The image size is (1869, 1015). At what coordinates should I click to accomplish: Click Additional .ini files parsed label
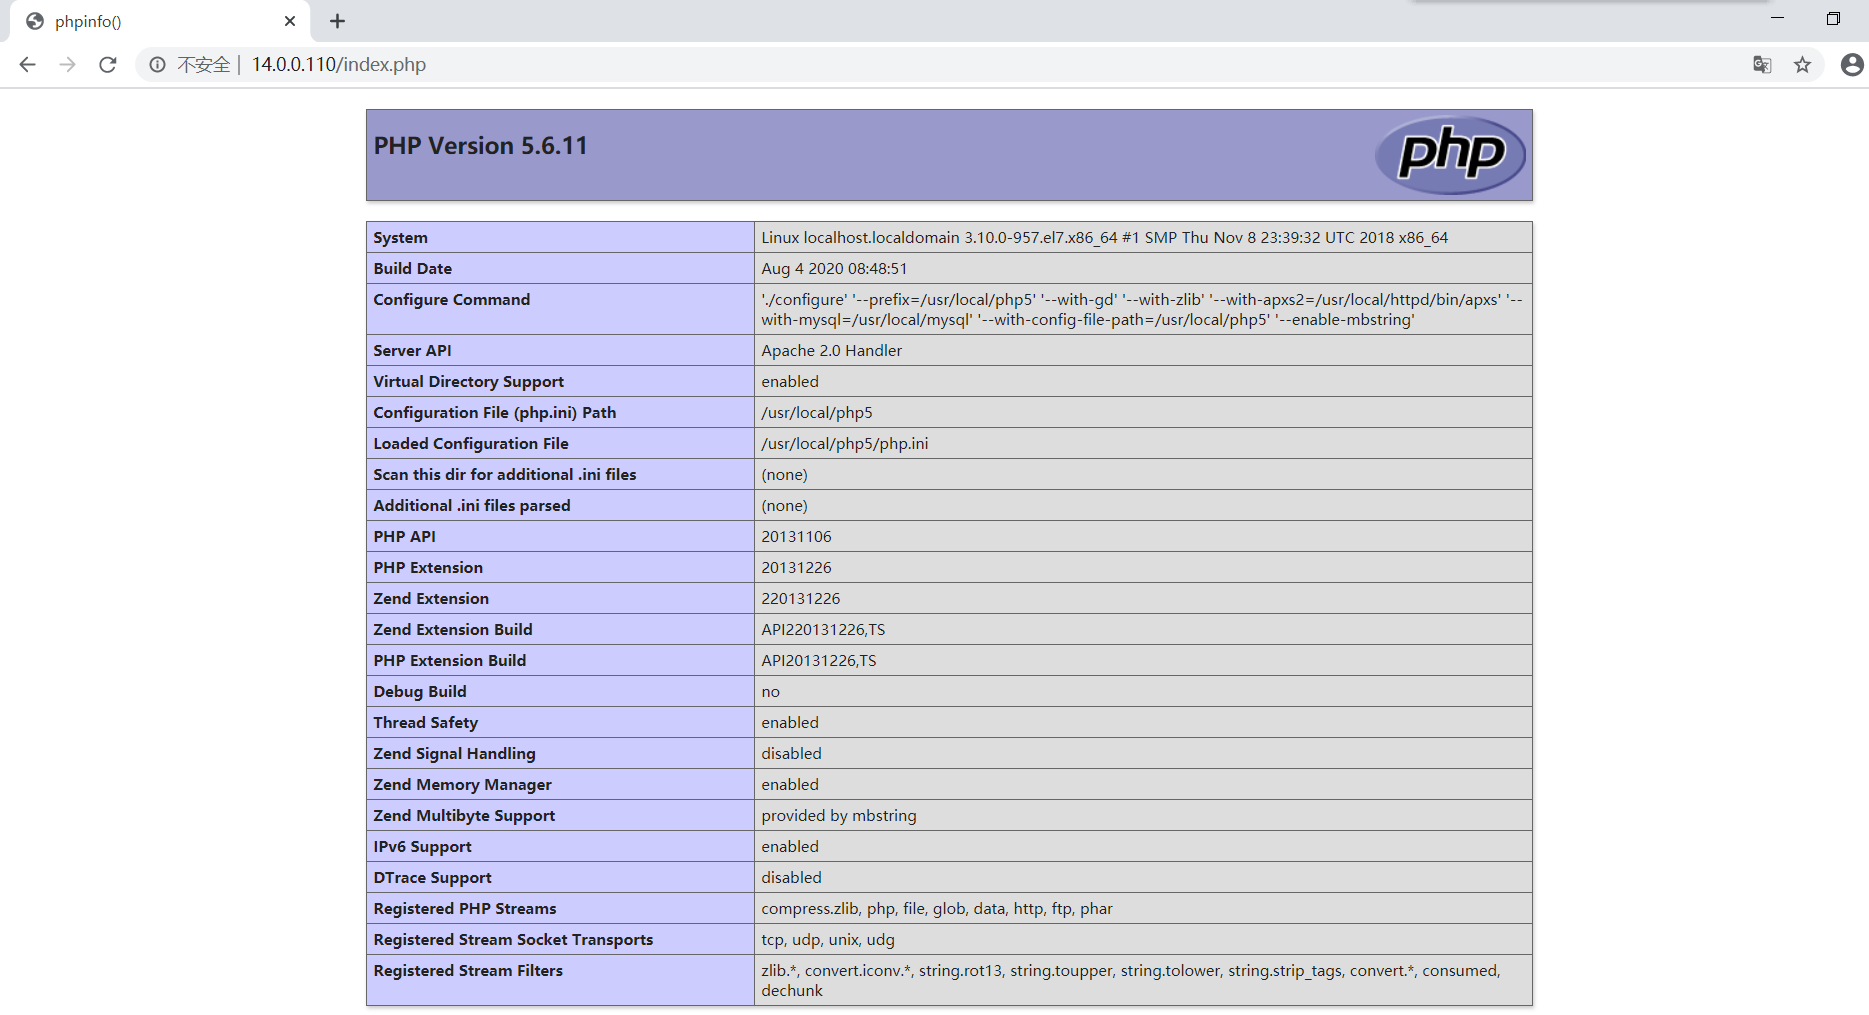point(472,506)
